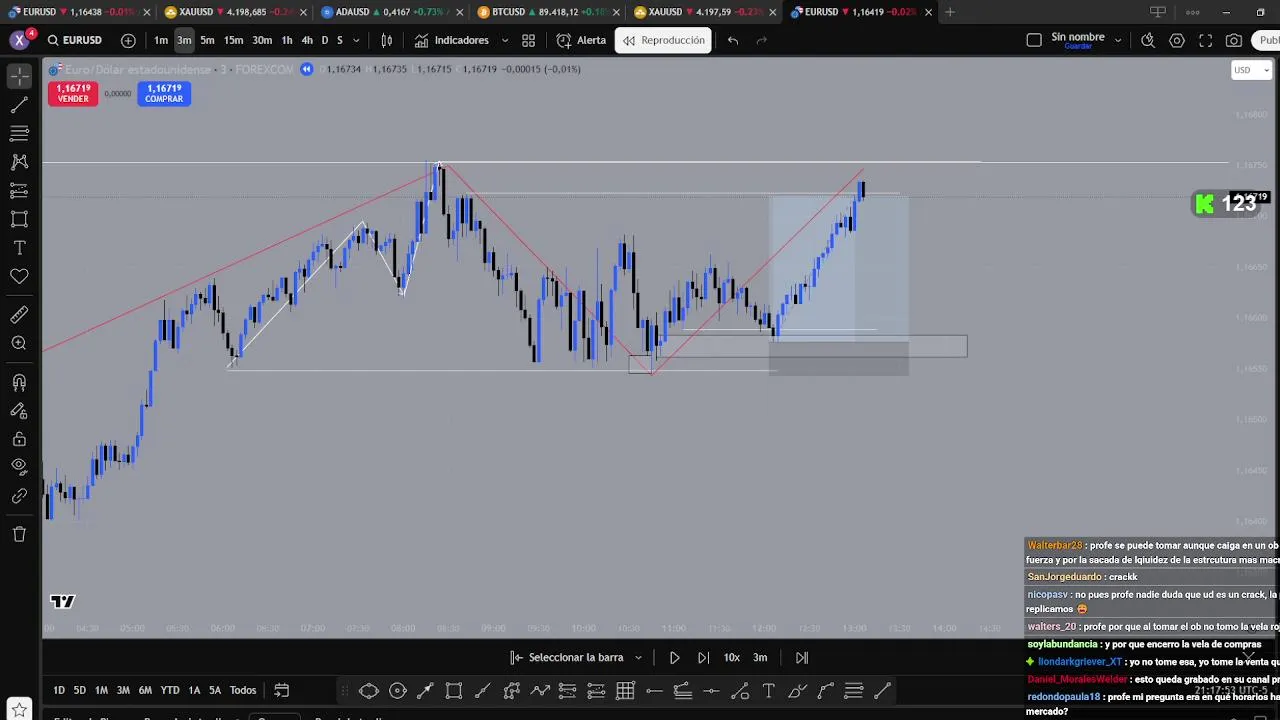The image size is (1280, 720).
Task: Undo the last action
Action: point(733,40)
